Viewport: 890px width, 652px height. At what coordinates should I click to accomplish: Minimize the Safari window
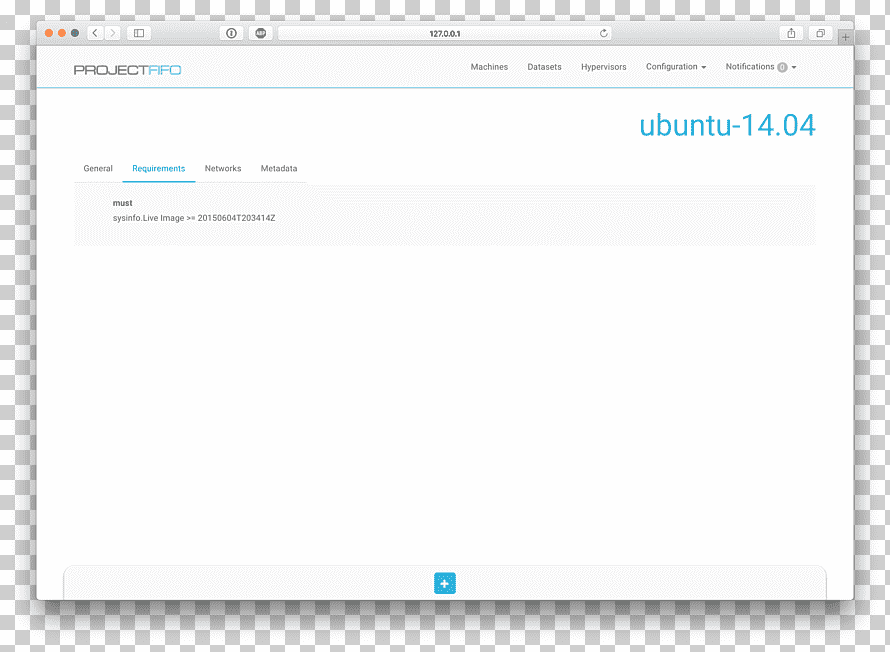[62, 33]
